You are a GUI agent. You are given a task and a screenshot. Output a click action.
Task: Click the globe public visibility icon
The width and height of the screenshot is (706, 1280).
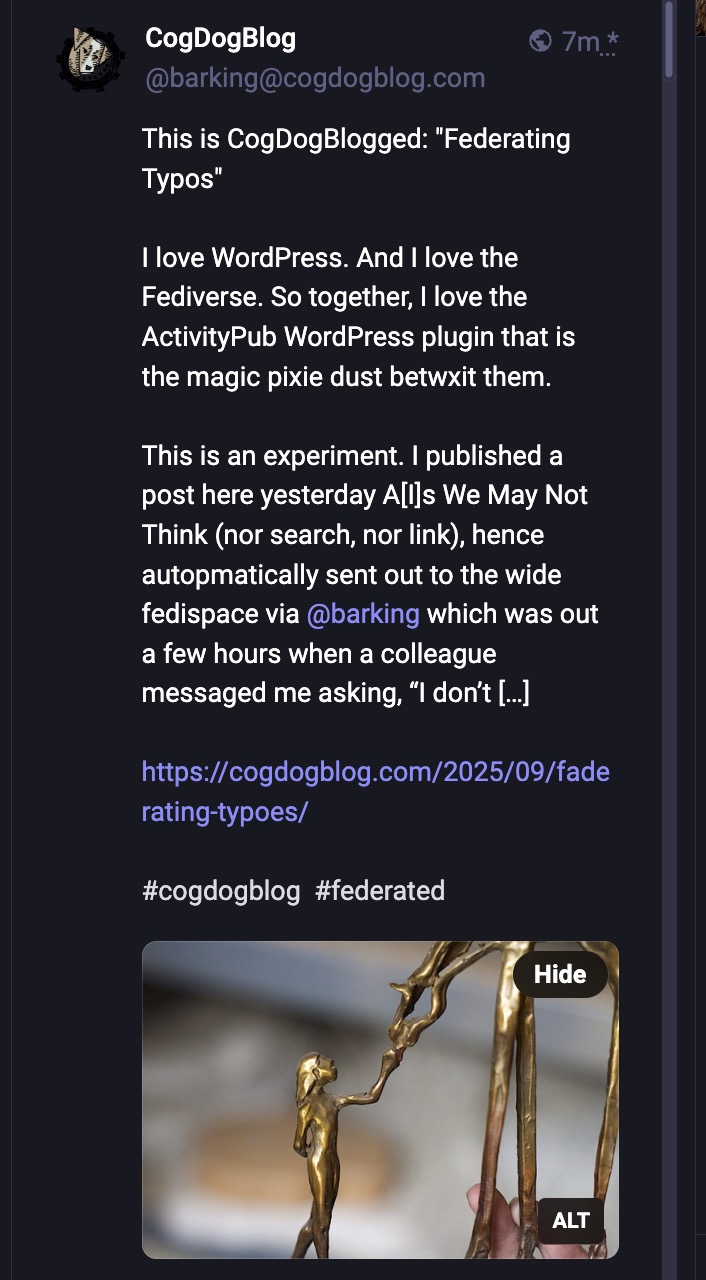click(x=540, y=41)
